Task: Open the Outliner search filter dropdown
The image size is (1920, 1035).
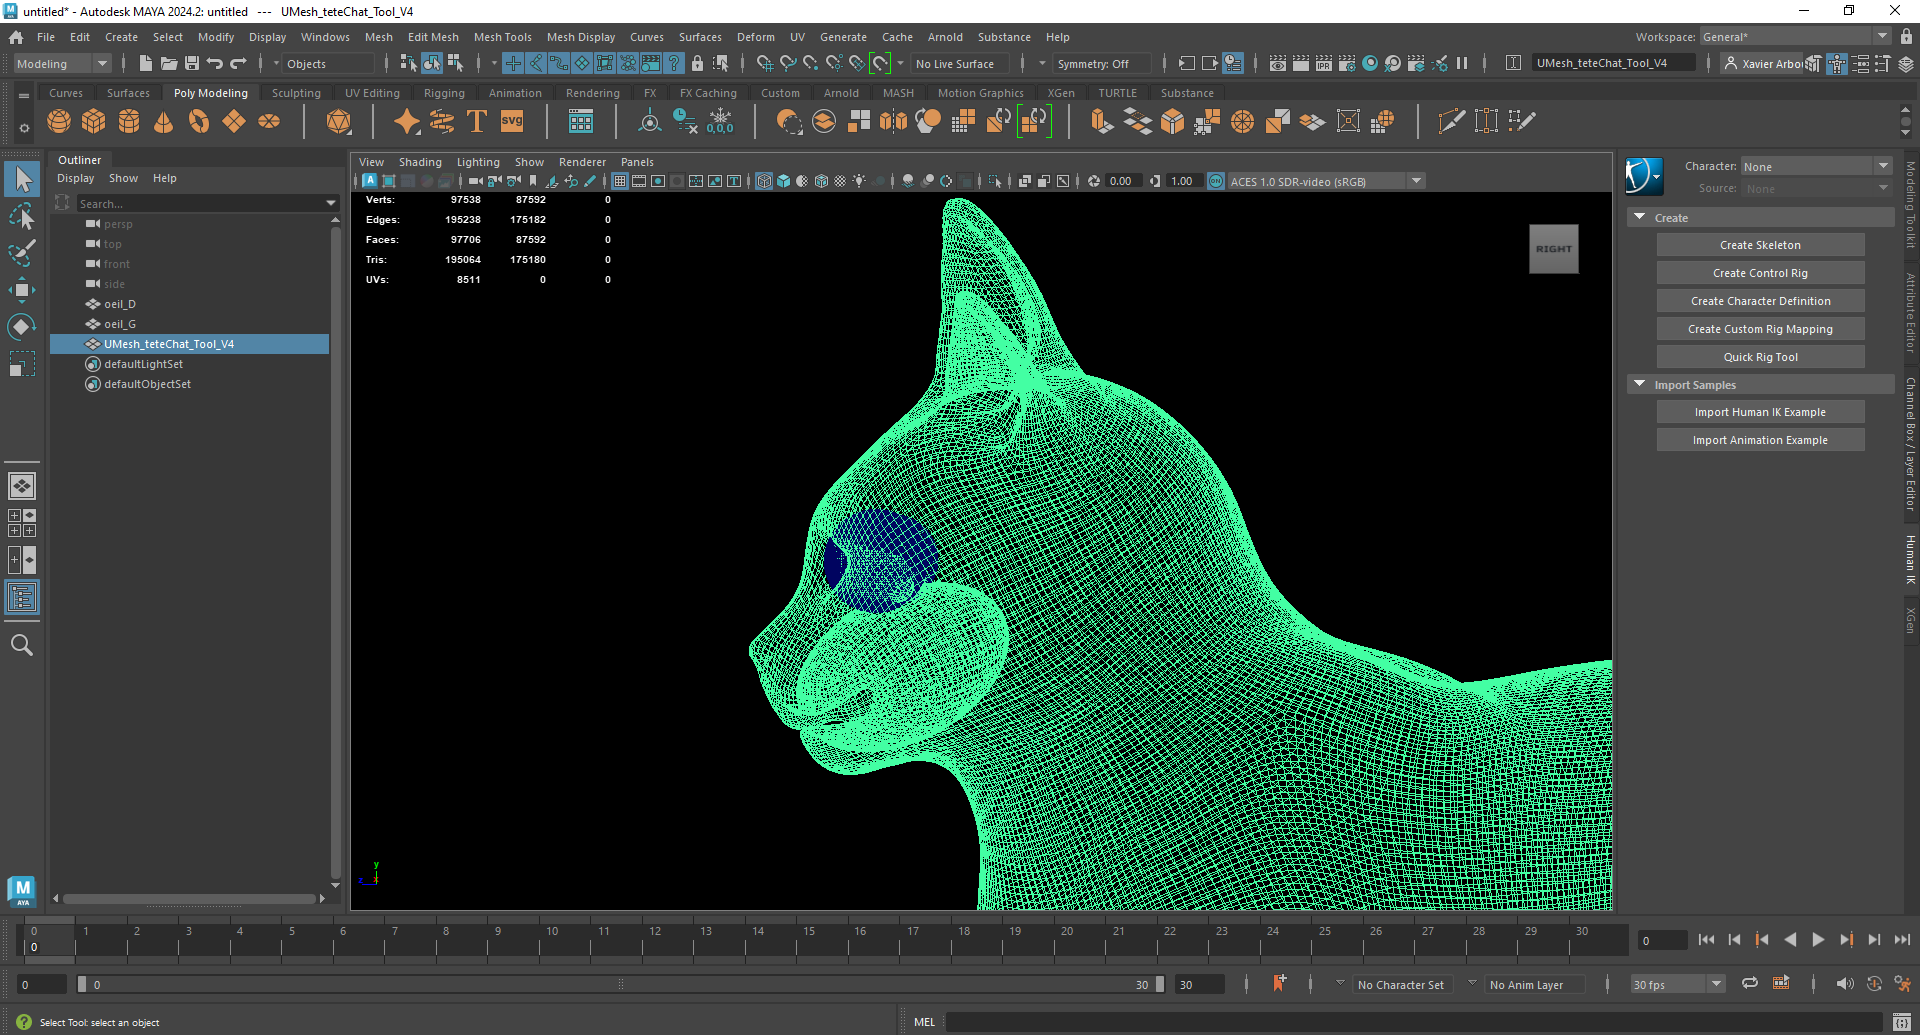Action: pyautogui.click(x=331, y=203)
